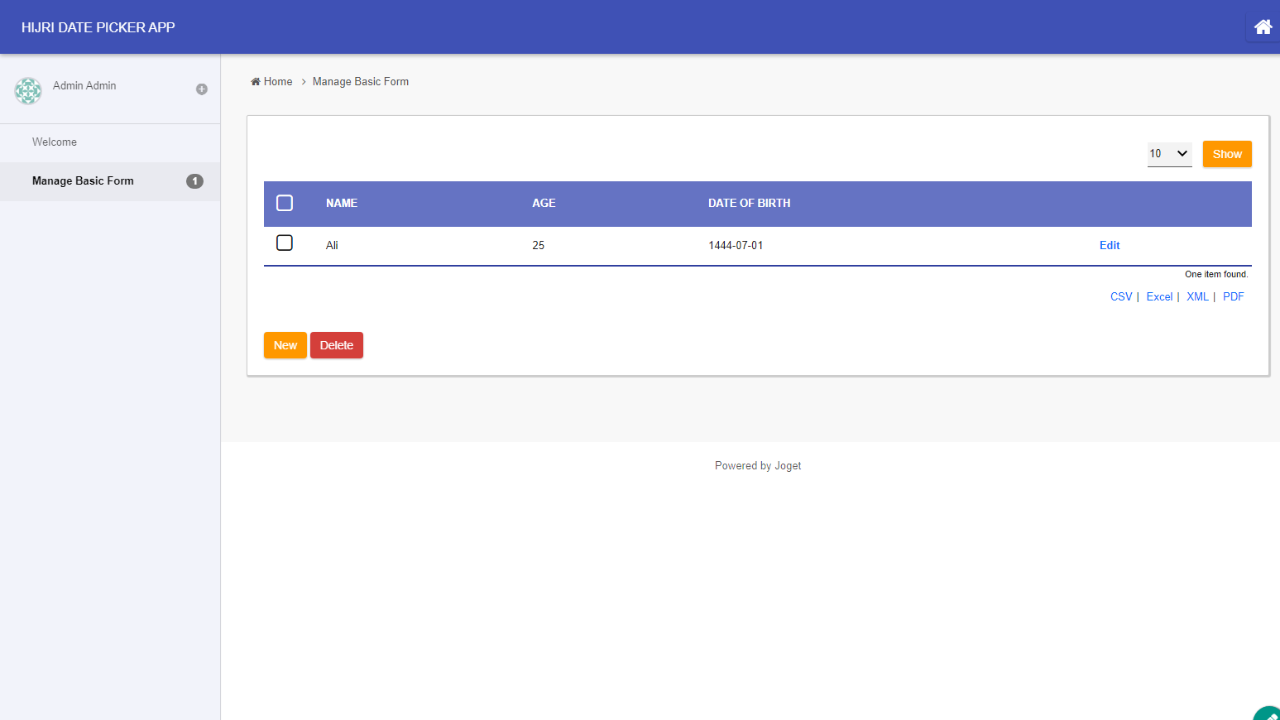1280x720 pixels.
Task: Open the Welcome menu item
Action: coord(54,142)
